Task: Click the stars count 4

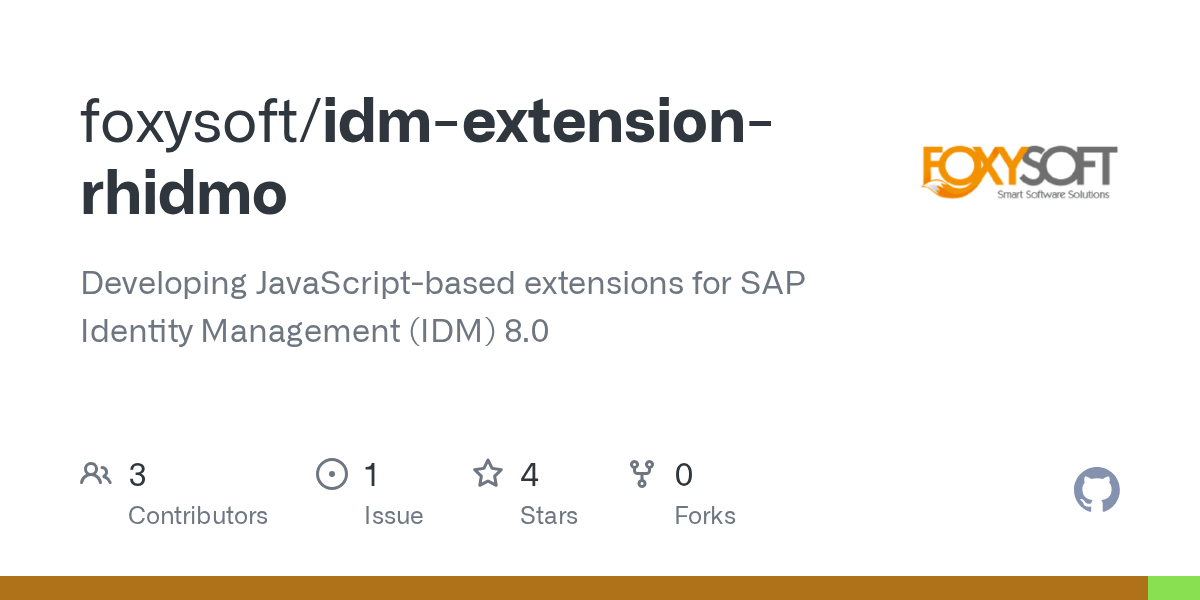Action: 529,475
